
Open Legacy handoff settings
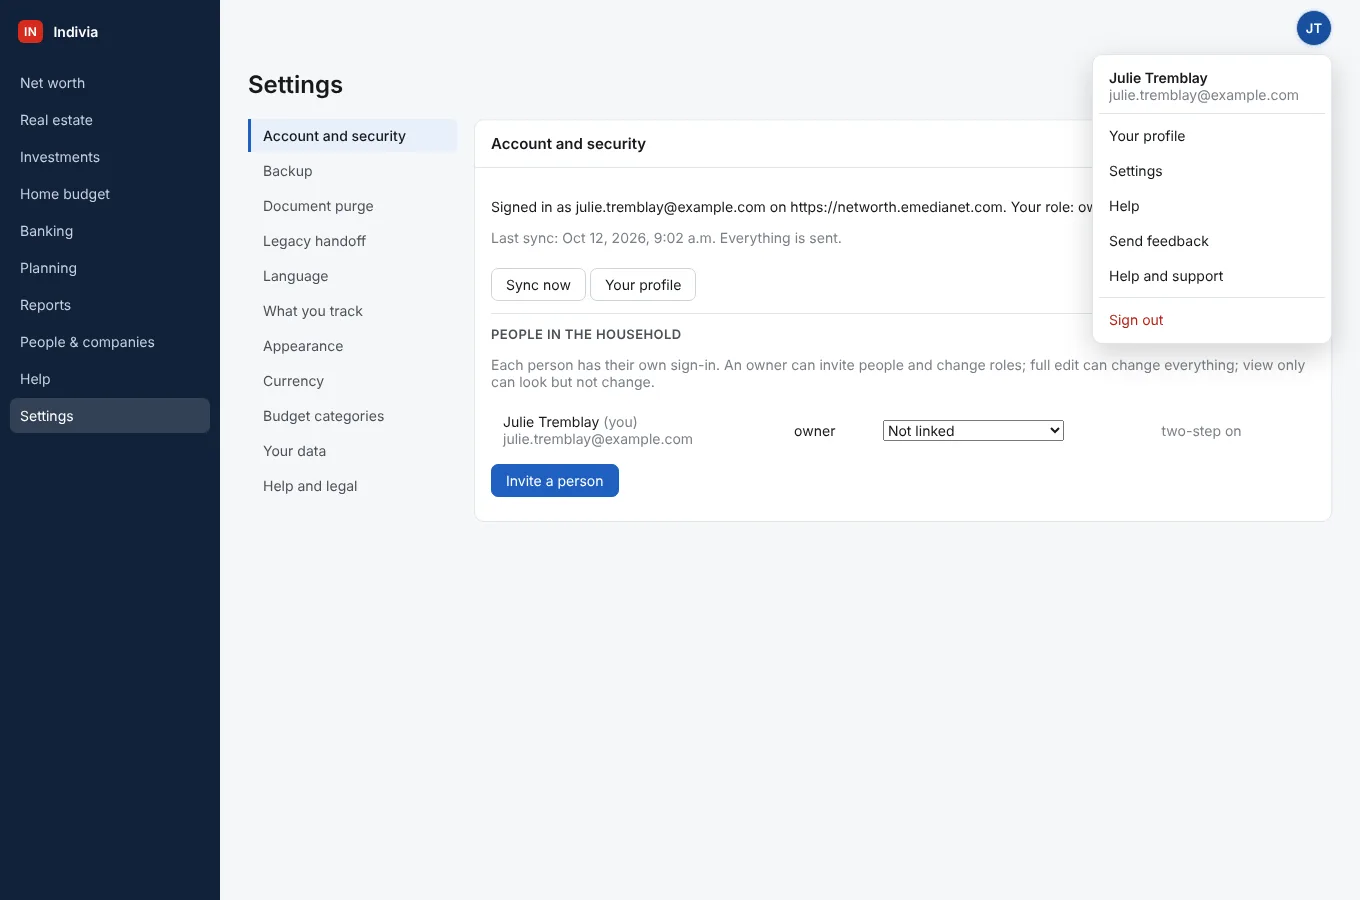point(353,241)
